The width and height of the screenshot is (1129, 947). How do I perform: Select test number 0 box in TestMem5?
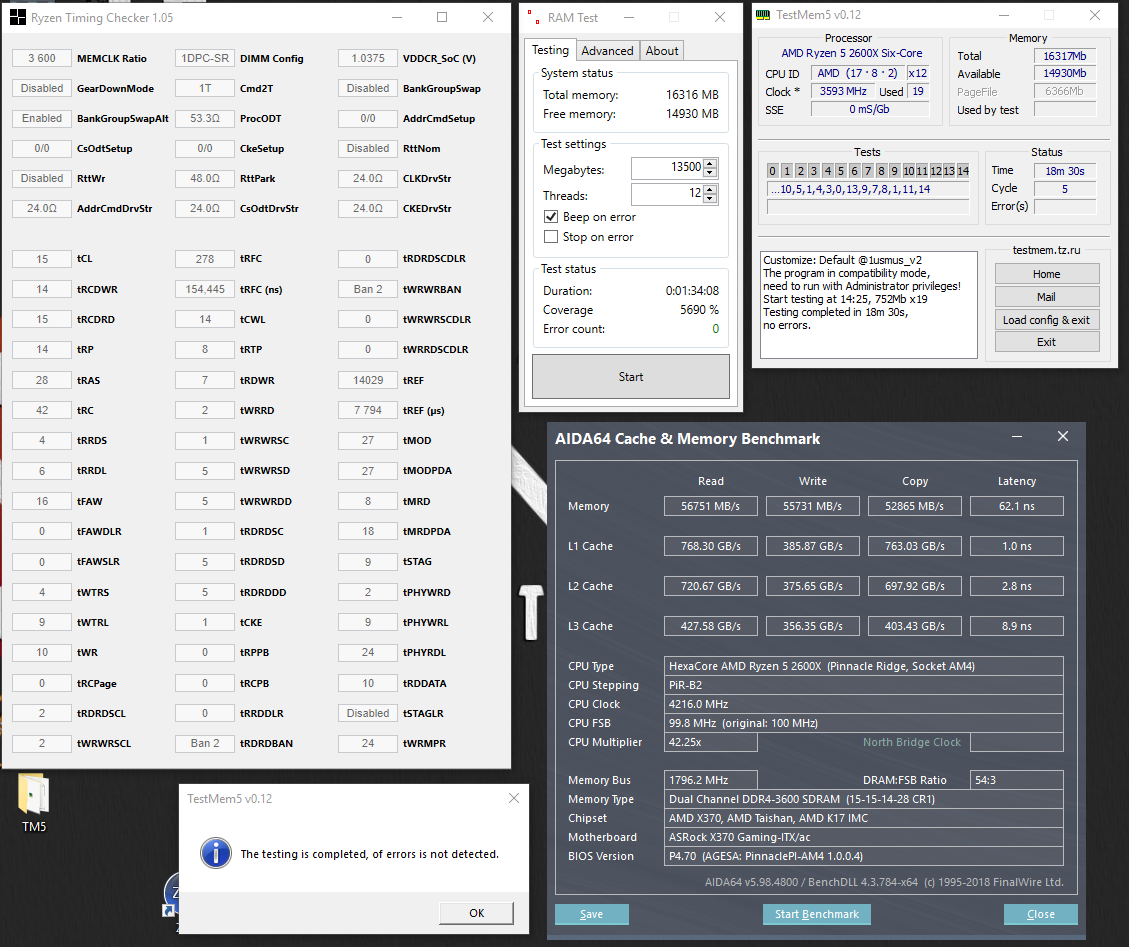[x=773, y=171]
